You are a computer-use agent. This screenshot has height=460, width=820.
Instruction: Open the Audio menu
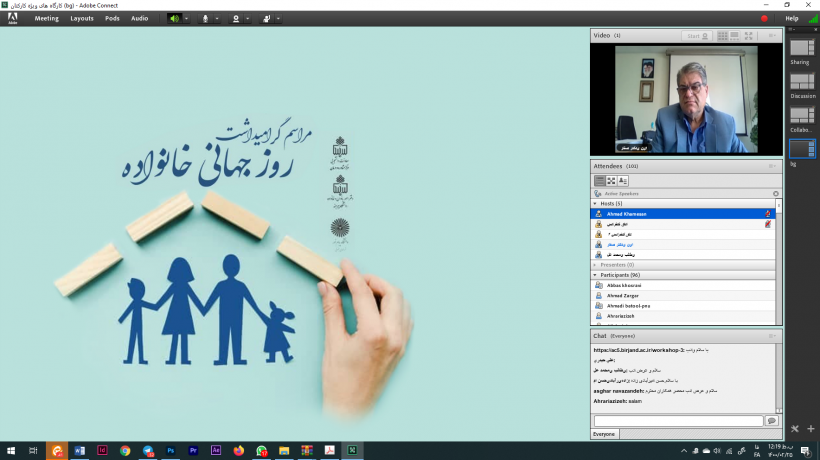pyautogui.click(x=140, y=18)
